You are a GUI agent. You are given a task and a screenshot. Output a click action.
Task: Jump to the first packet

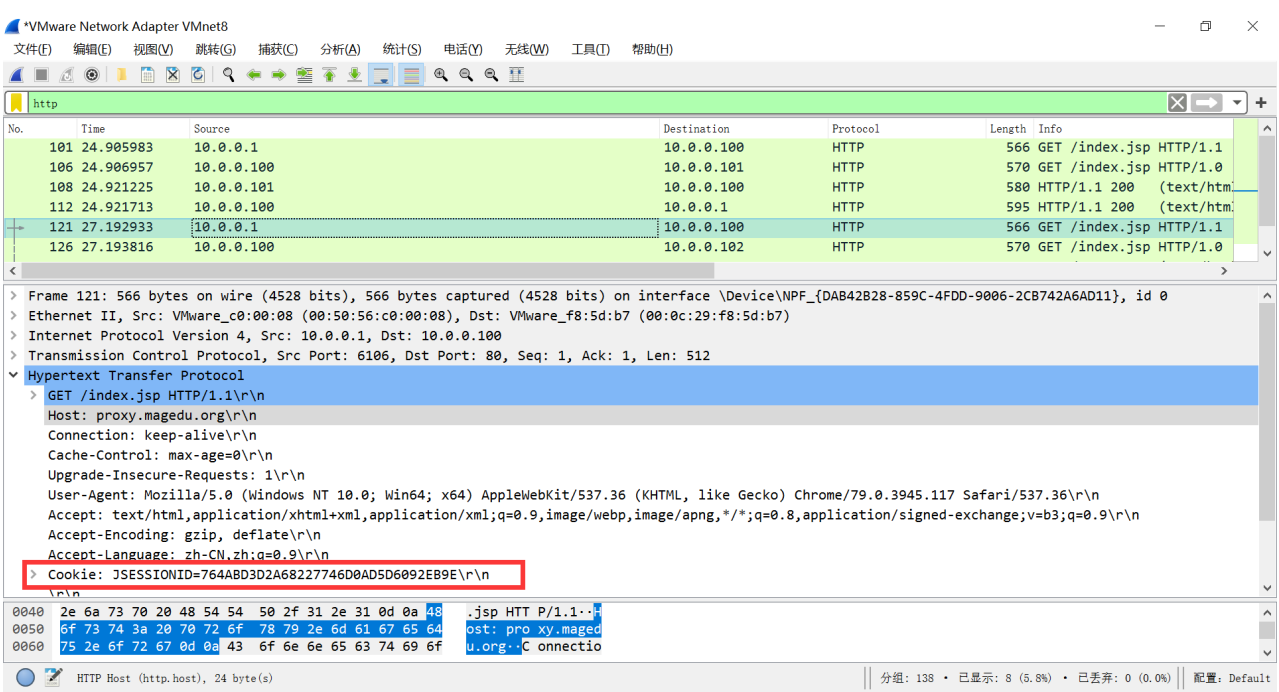(329, 75)
